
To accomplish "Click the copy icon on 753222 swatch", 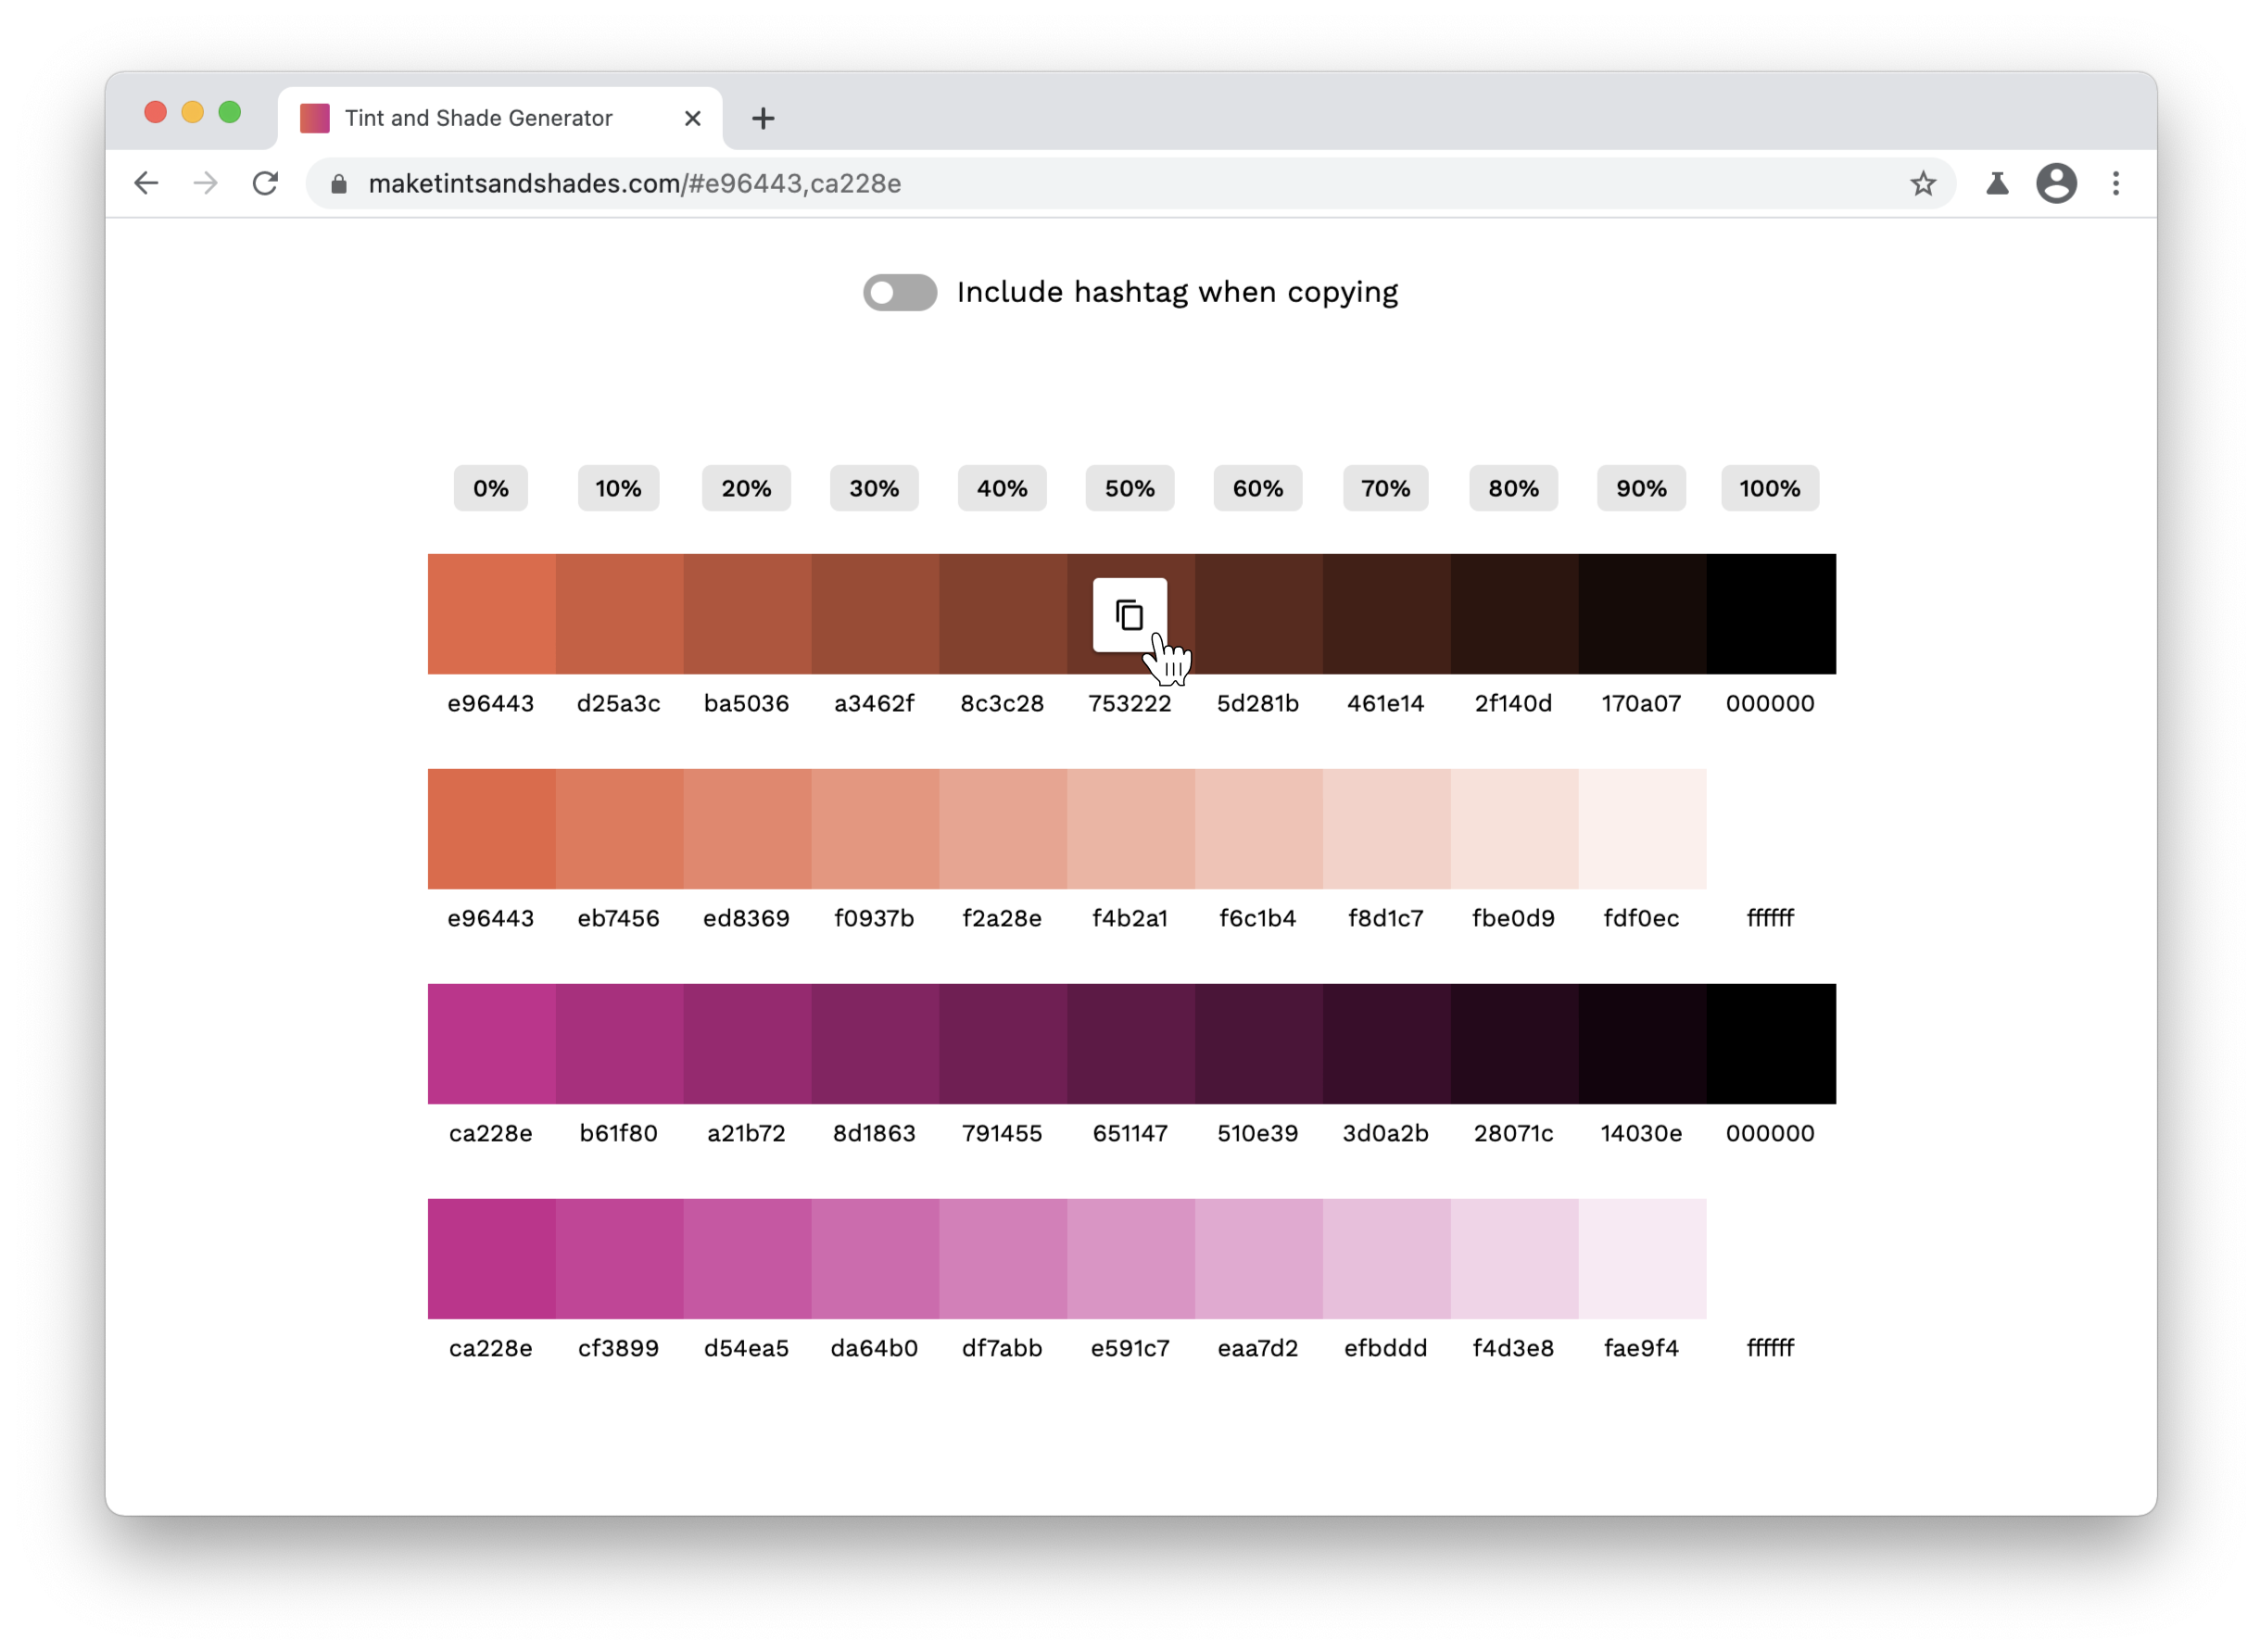I will pyautogui.click(x=1129, y=615).
